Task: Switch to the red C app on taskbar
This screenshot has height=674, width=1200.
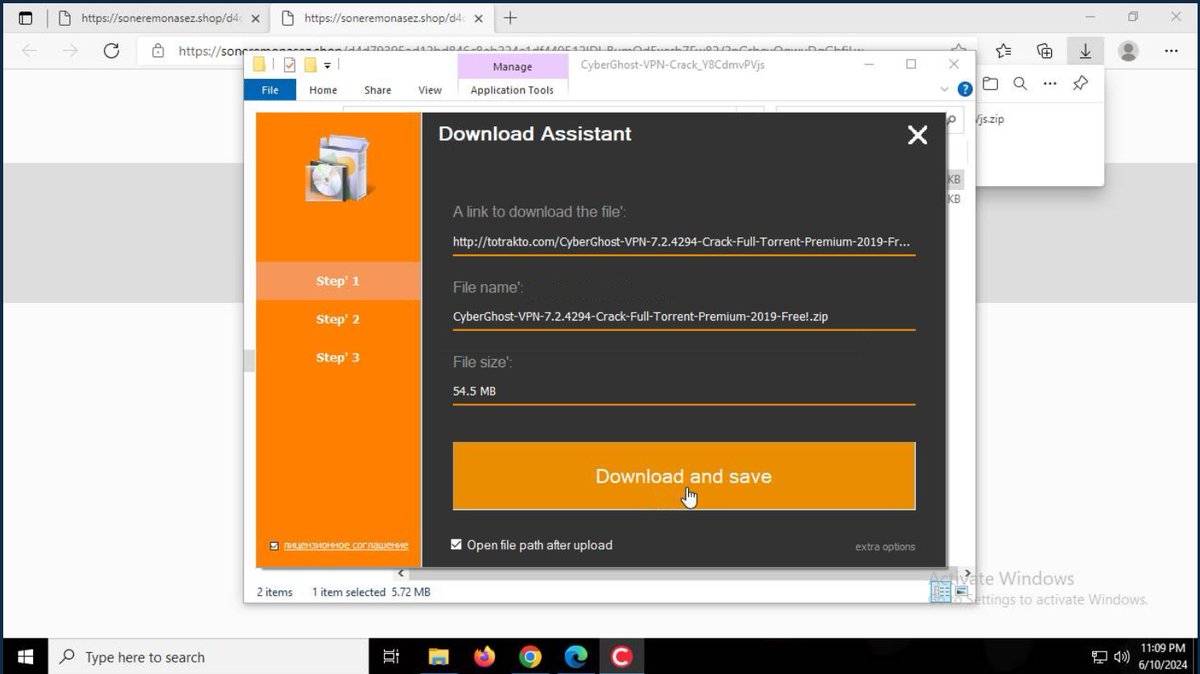Action: (622, 657)
